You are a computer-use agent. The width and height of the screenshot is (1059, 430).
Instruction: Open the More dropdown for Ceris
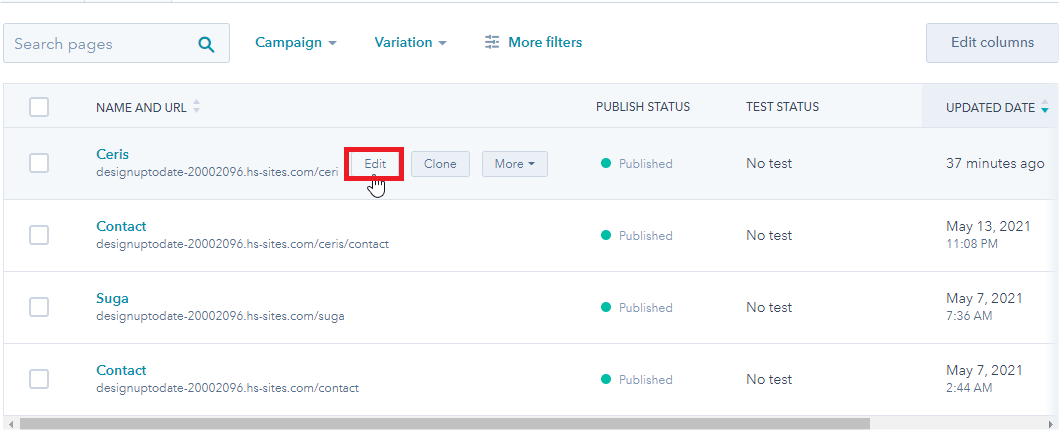pyautogui.click(x=514, y=164)
